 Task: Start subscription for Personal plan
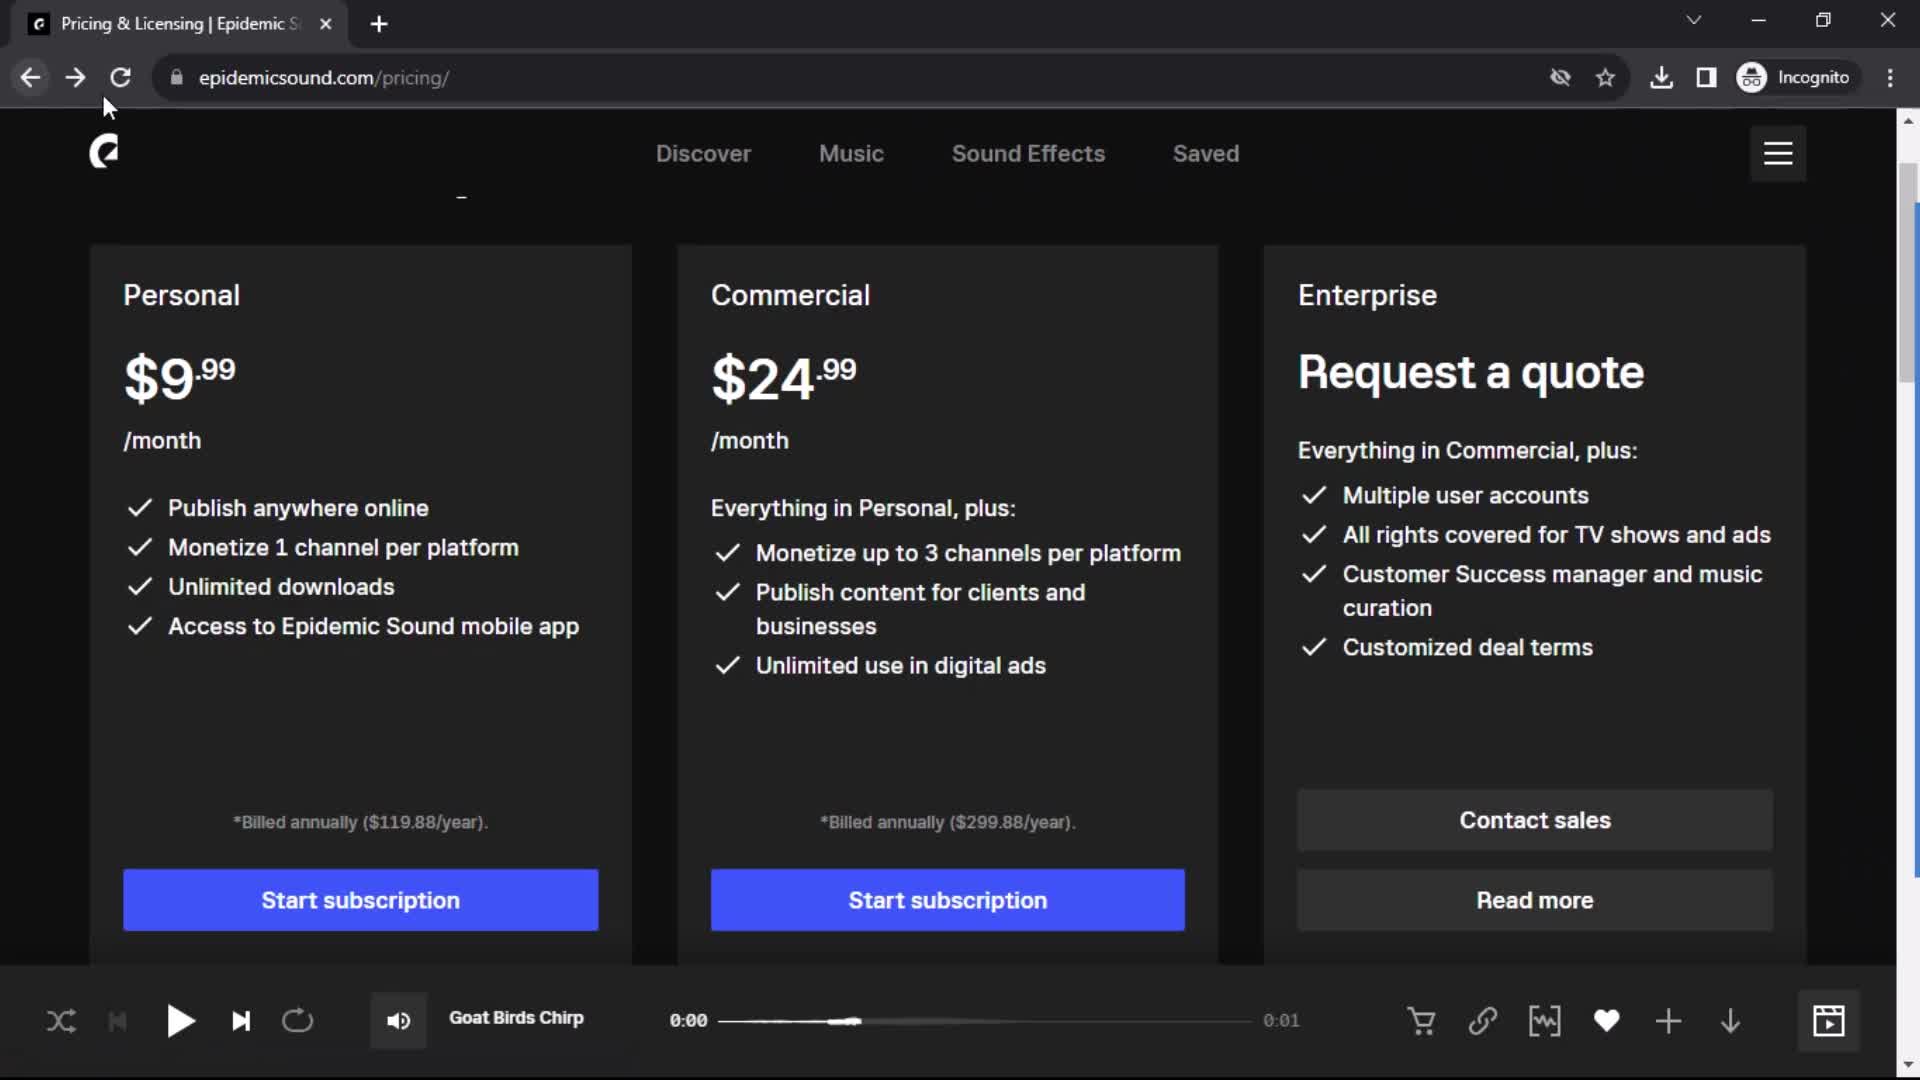click(361, 900)
